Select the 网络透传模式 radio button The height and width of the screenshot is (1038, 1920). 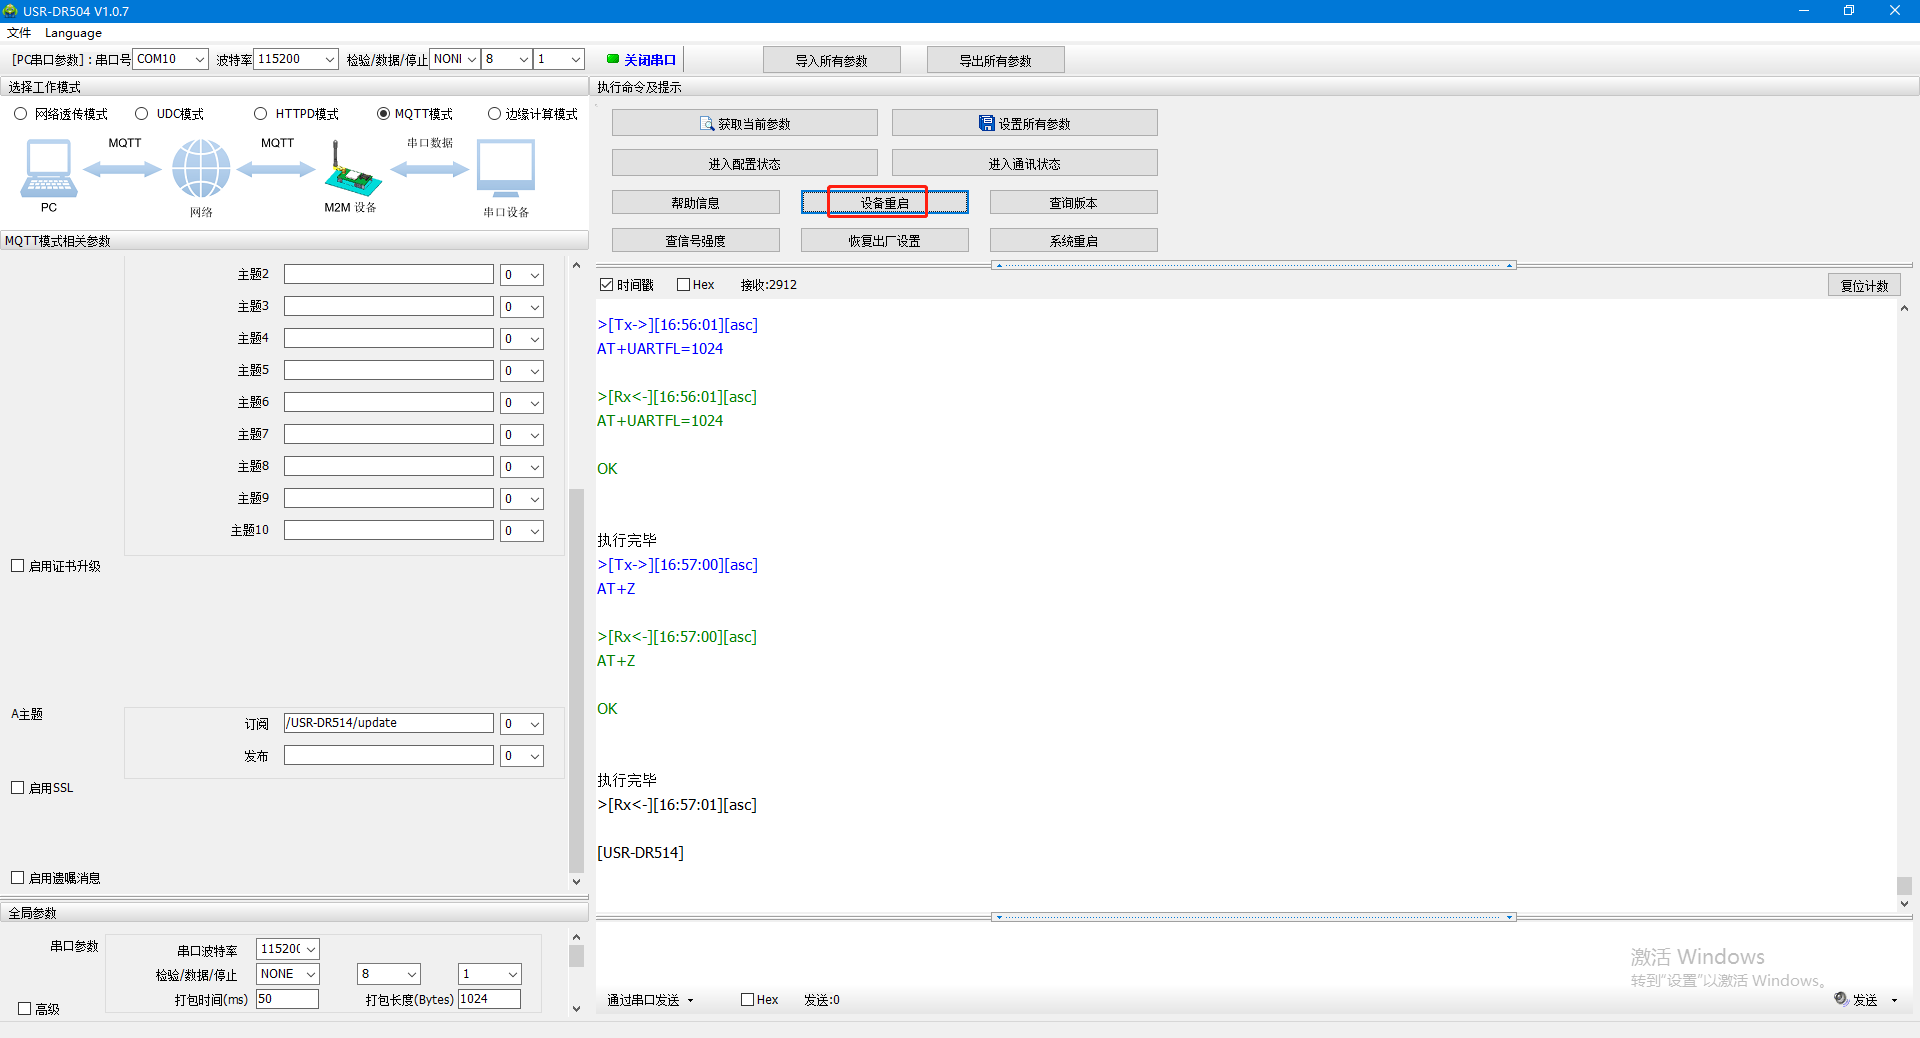pyautogui.click(x=21, y=114)
